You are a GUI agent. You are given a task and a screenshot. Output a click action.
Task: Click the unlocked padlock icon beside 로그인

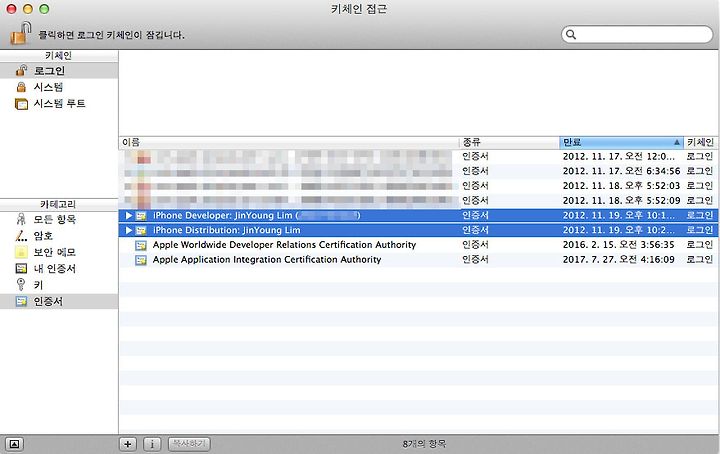point(21,70)
